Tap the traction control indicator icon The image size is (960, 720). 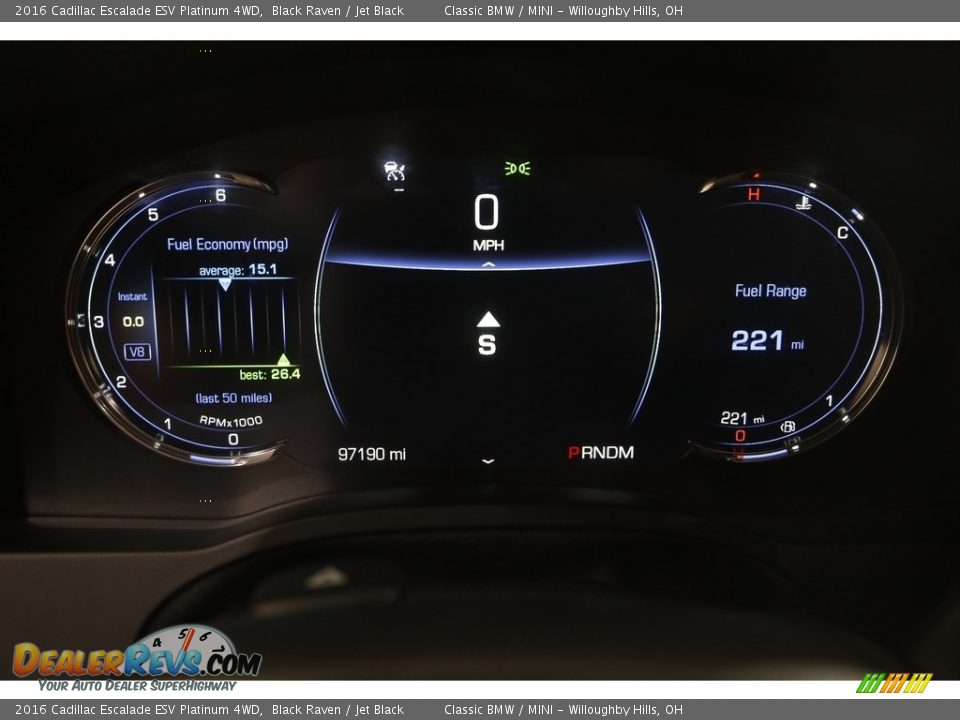[394, 171]
